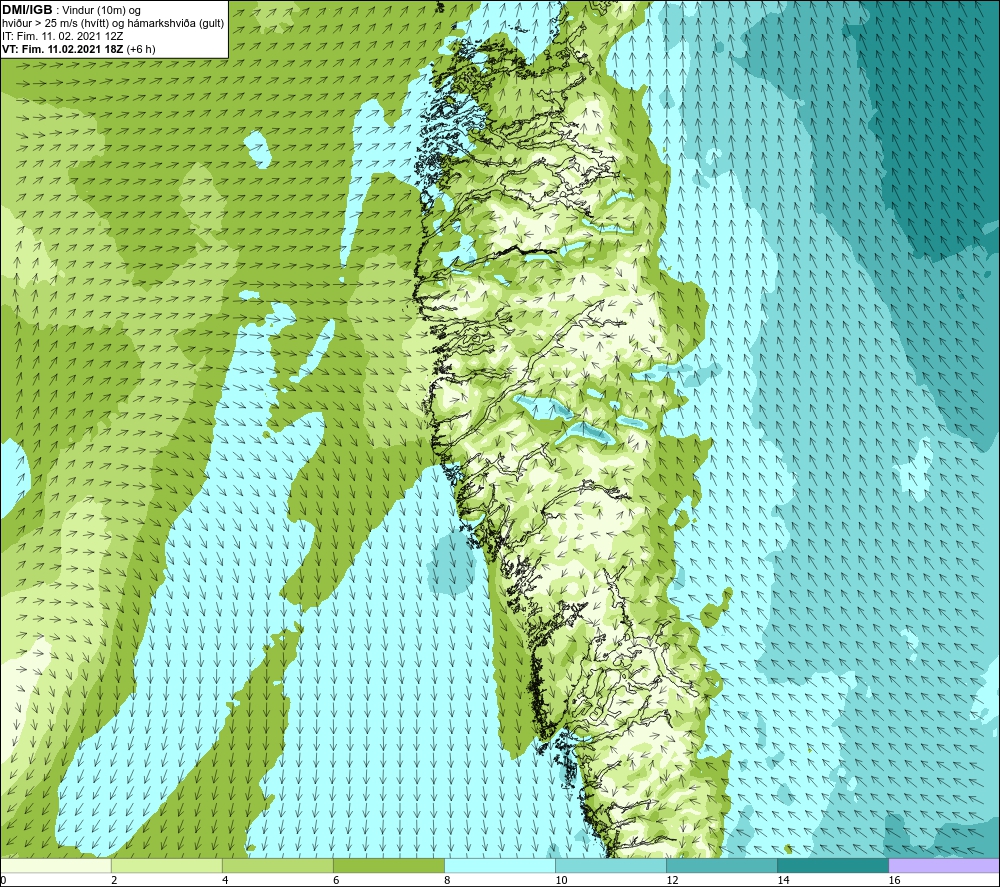The width and height of the screenshot is (1000, 887).
Task: Click the 8–10 m/s light cyan legend swatch
Action: (499, 866)
